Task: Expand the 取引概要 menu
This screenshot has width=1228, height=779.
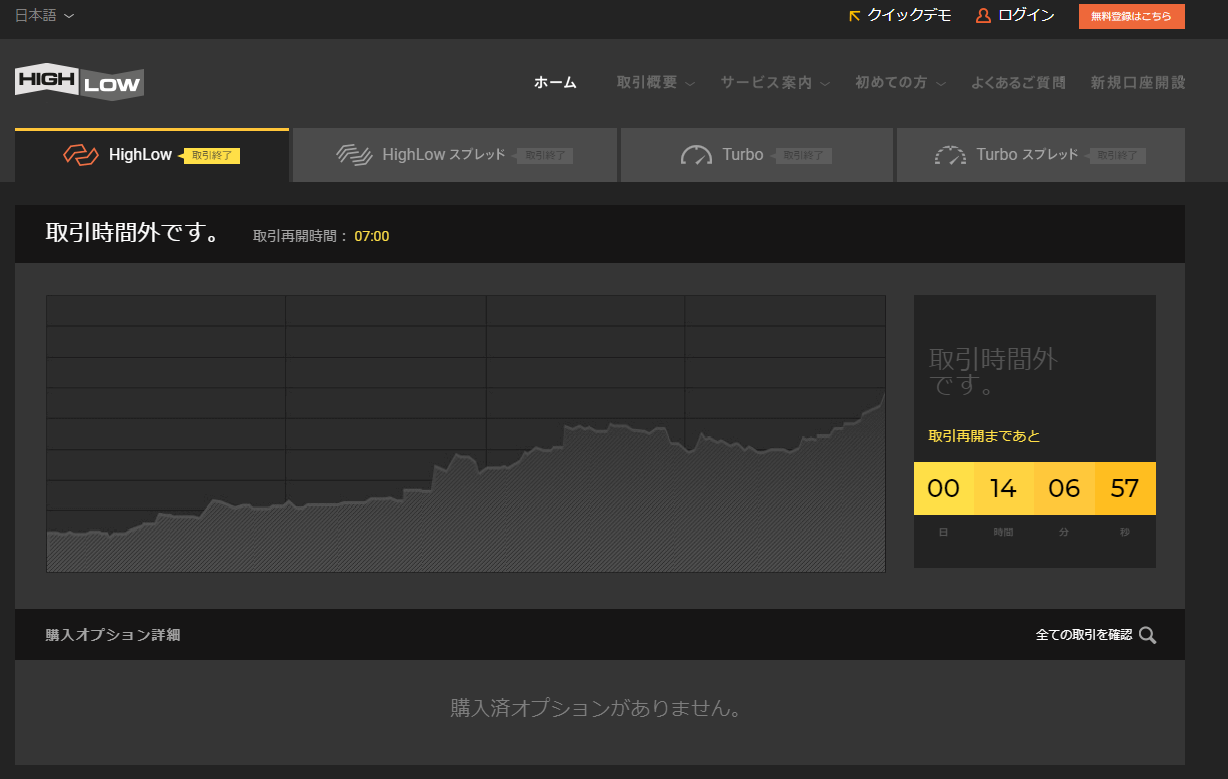Action: pos(655,83)
